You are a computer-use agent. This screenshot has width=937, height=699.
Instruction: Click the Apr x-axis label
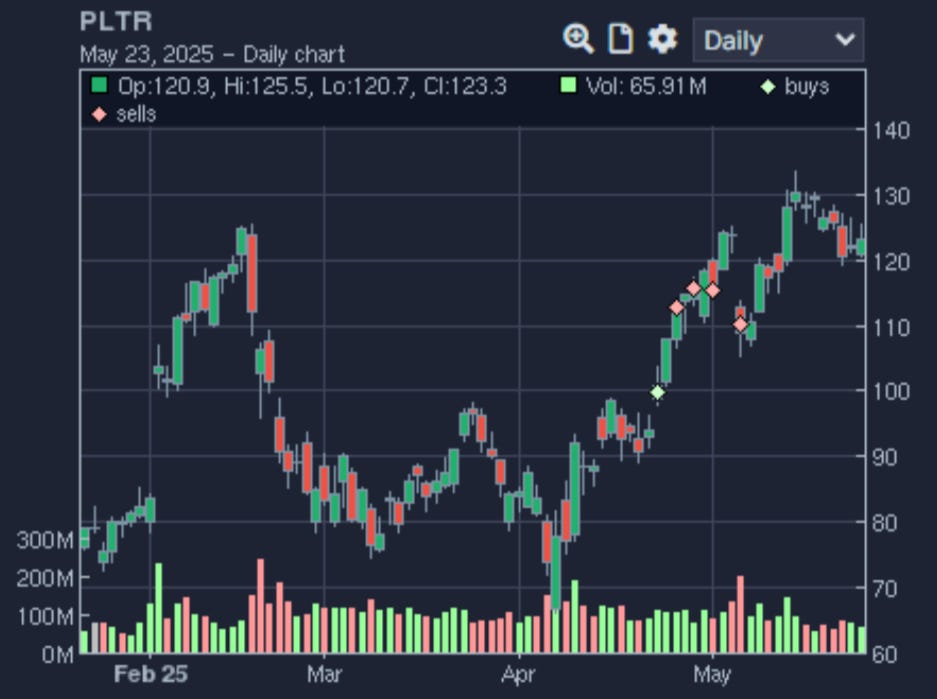[x=519, y=675]
